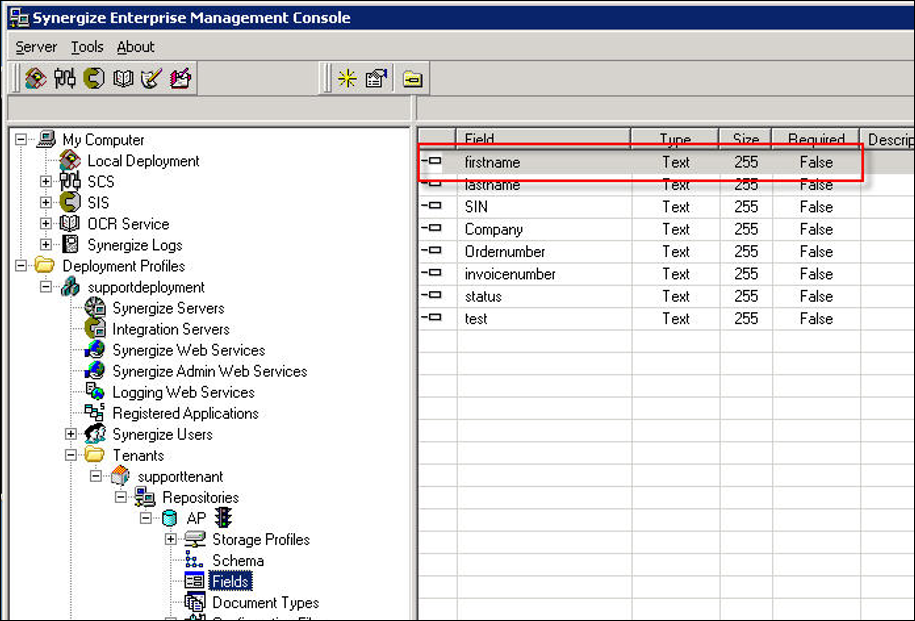Viewport: 915px width, 621px height.
Task: Collapse the AP repository node
Action: click(146, 518)
